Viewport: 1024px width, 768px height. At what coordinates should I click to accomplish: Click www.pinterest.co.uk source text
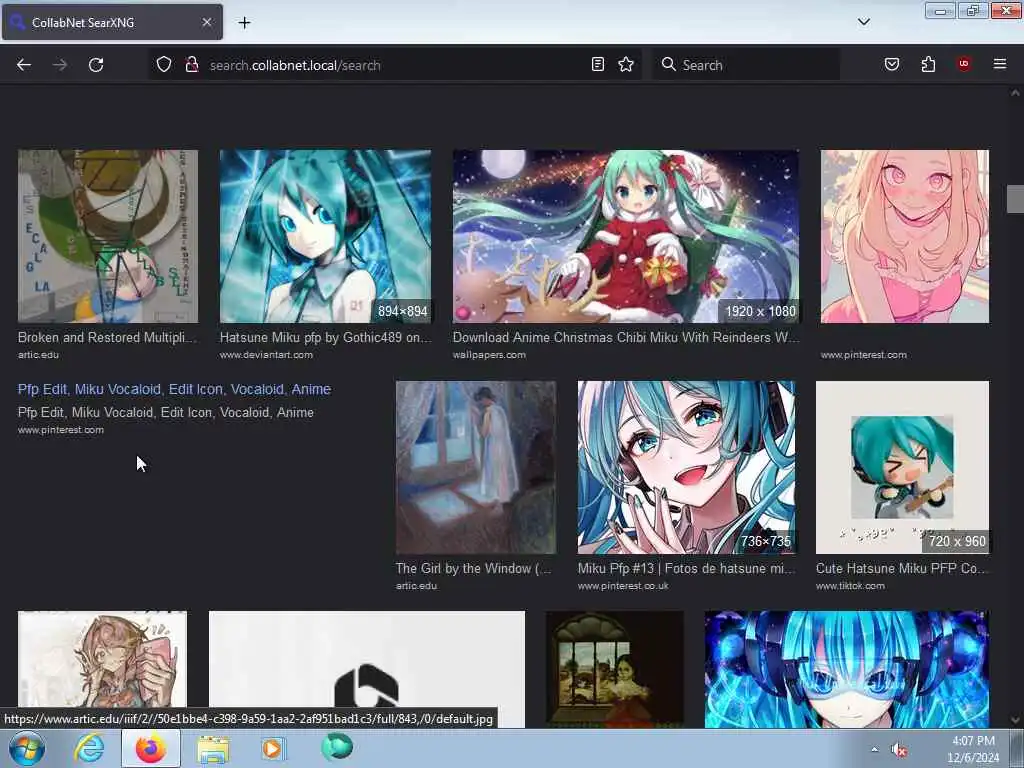pyautogui.click(x=623, y=586)
